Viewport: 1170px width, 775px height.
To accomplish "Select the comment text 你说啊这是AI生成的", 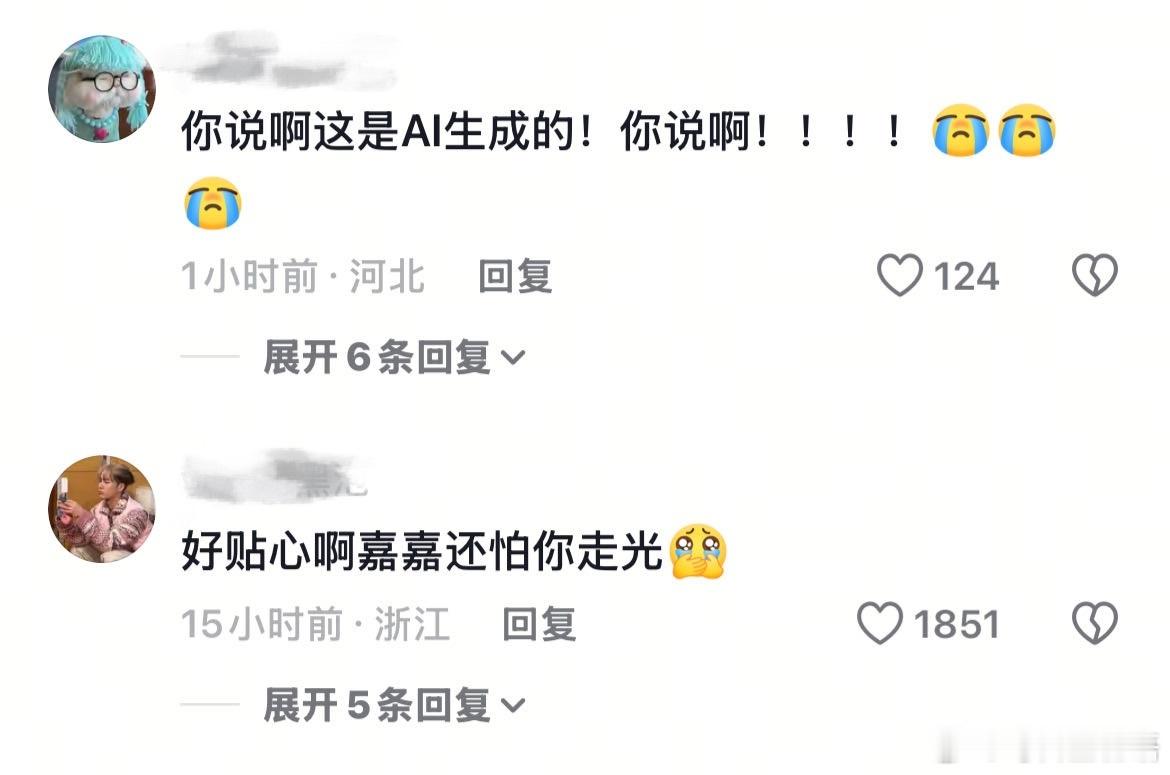I will pyautogui.click(x=378, y=131).
